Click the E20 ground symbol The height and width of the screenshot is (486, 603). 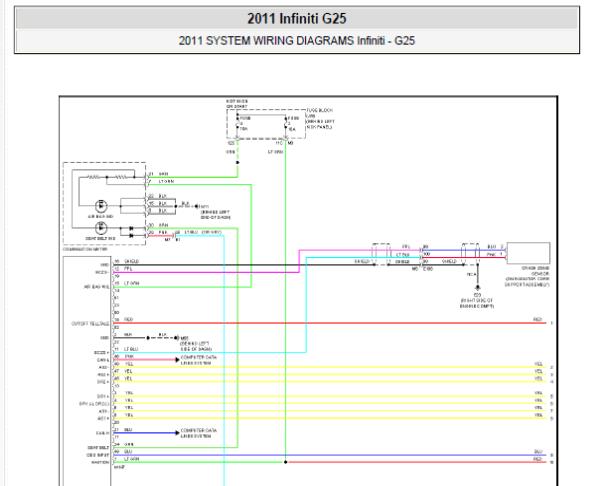(x=477, y=288)
